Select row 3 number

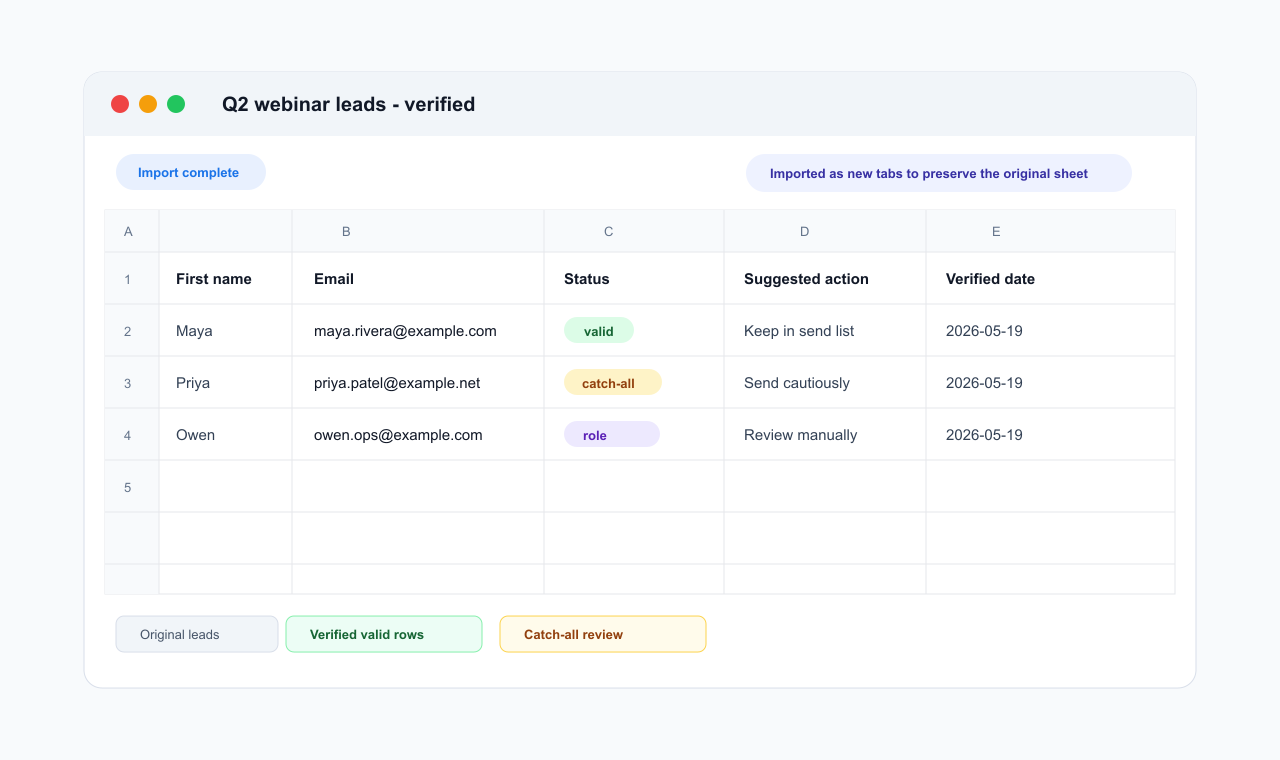pyautogui.click(x=132, y=383)
